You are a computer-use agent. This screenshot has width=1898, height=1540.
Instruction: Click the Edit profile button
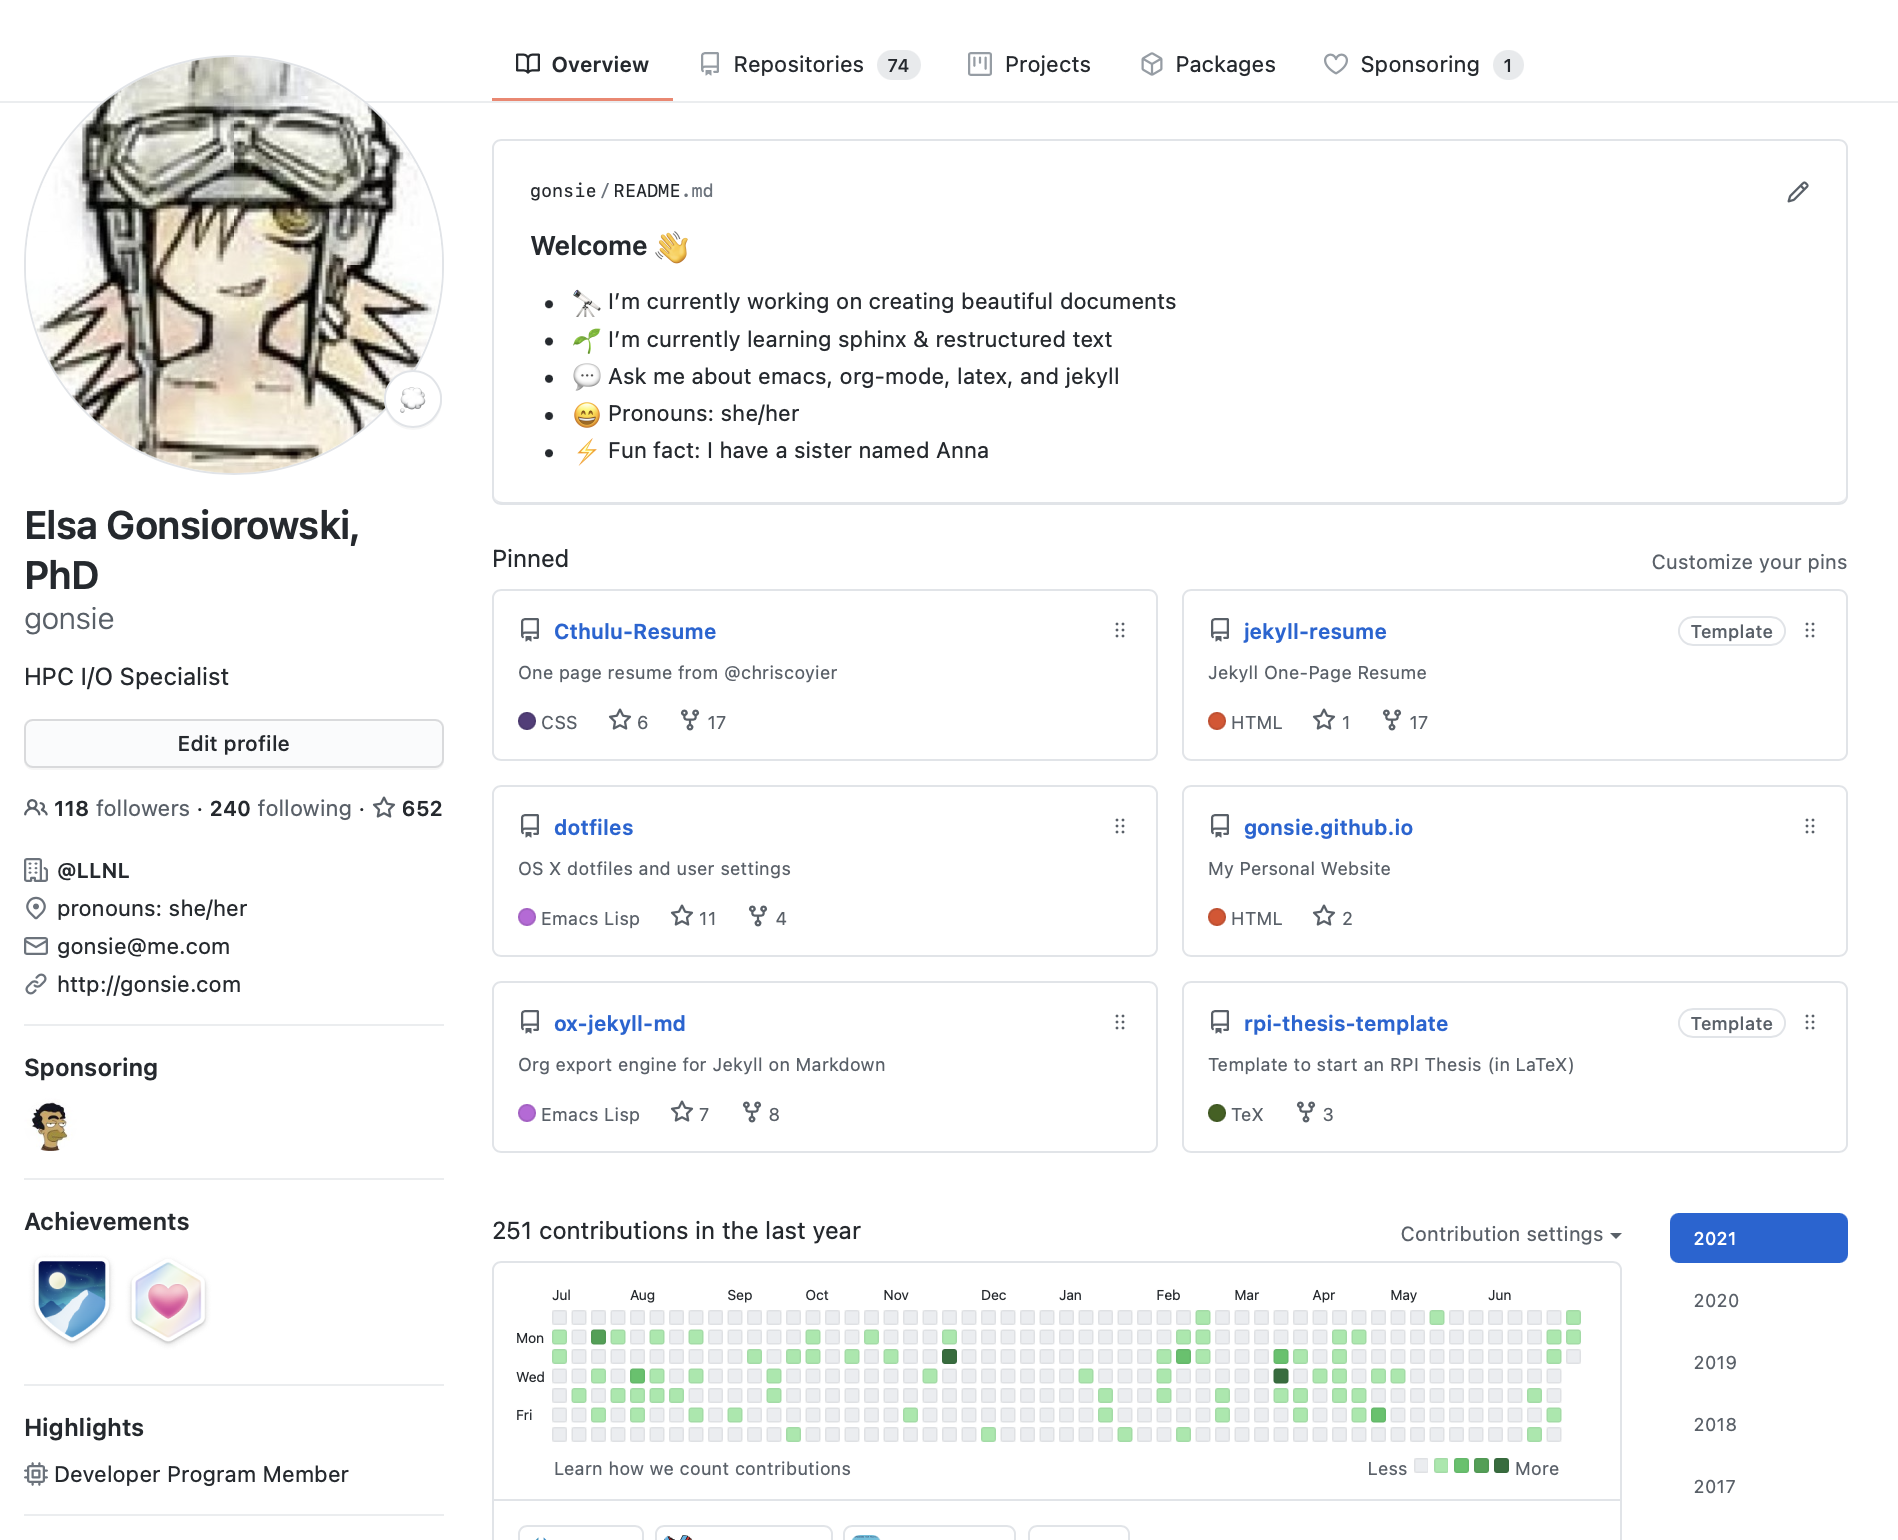point(234,743)
